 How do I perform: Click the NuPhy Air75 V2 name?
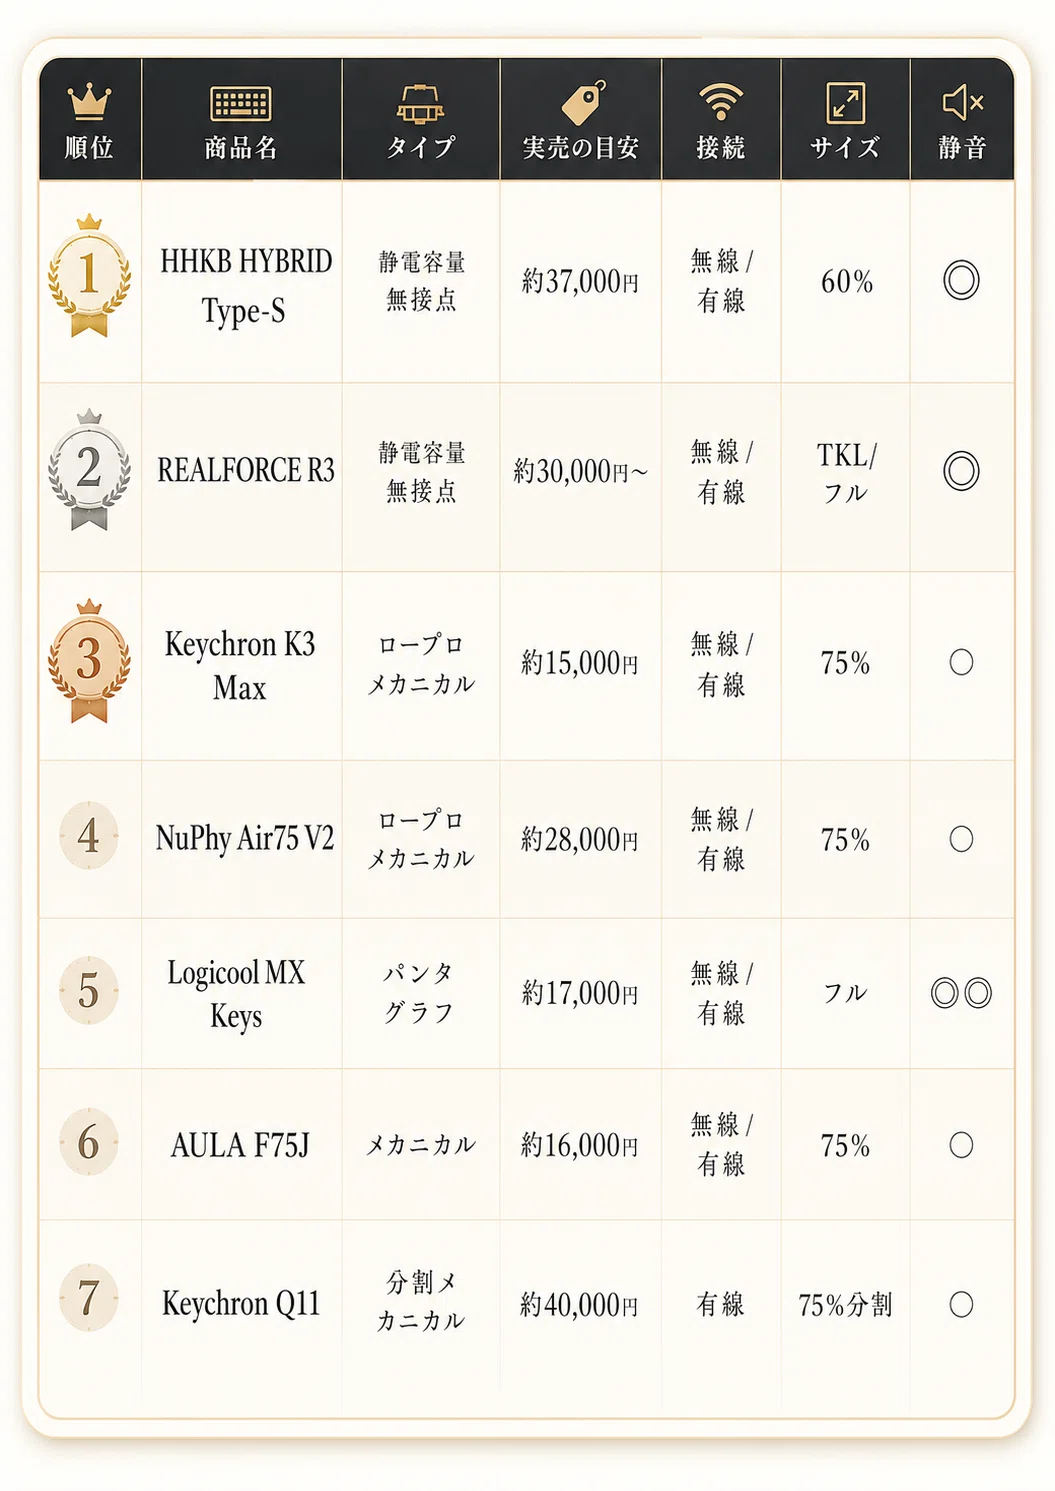(x=244, y=838)
